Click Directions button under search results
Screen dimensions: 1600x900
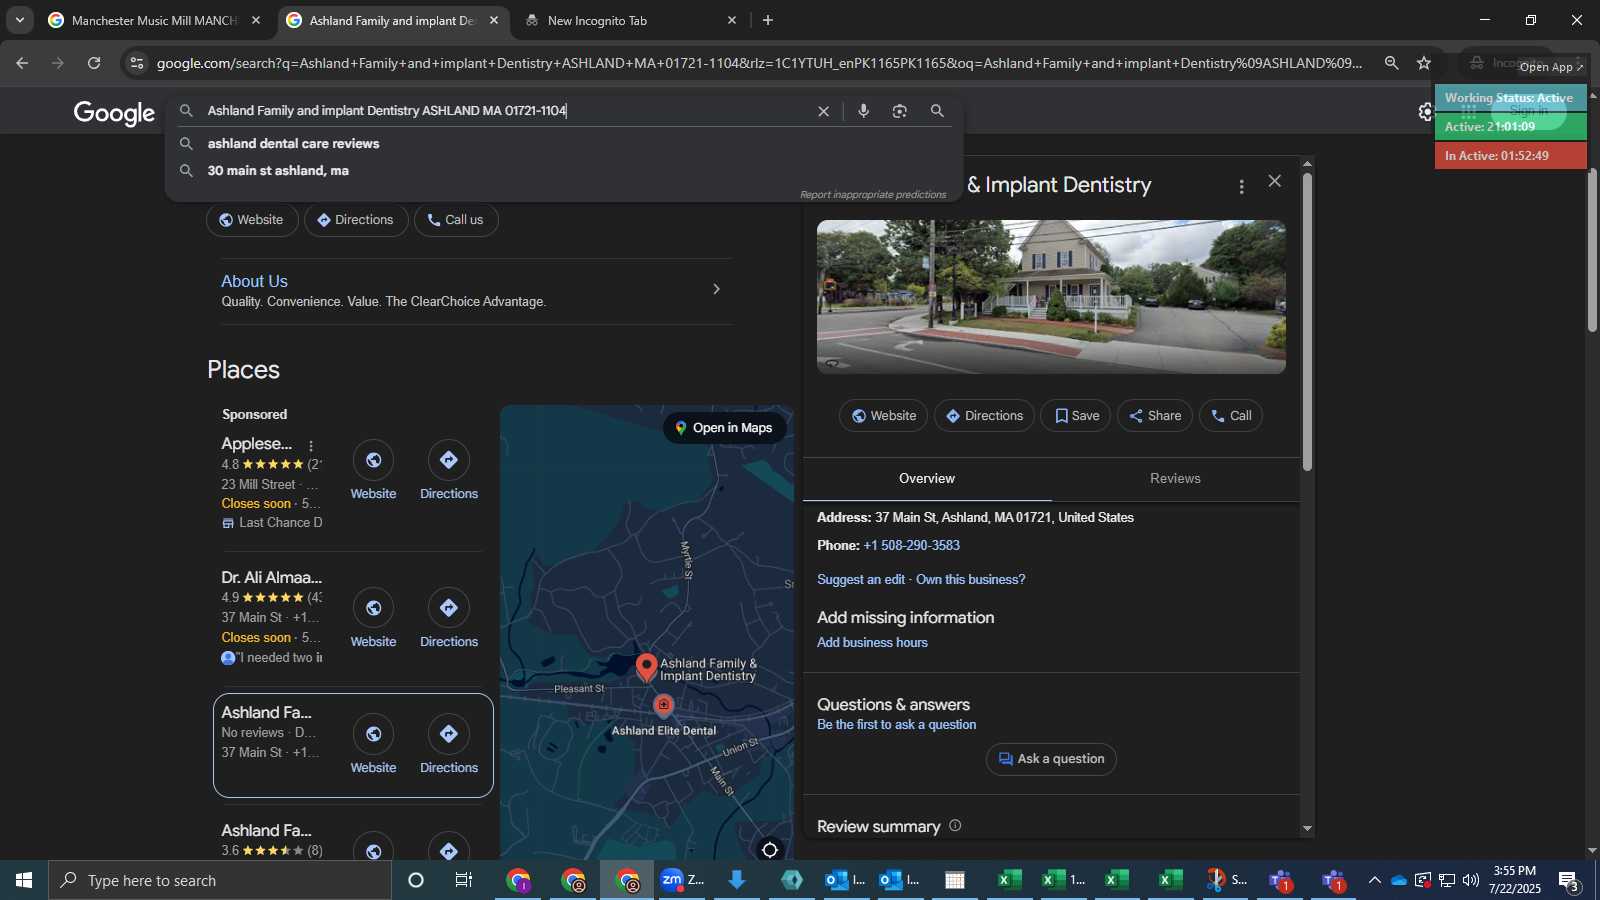356,220
